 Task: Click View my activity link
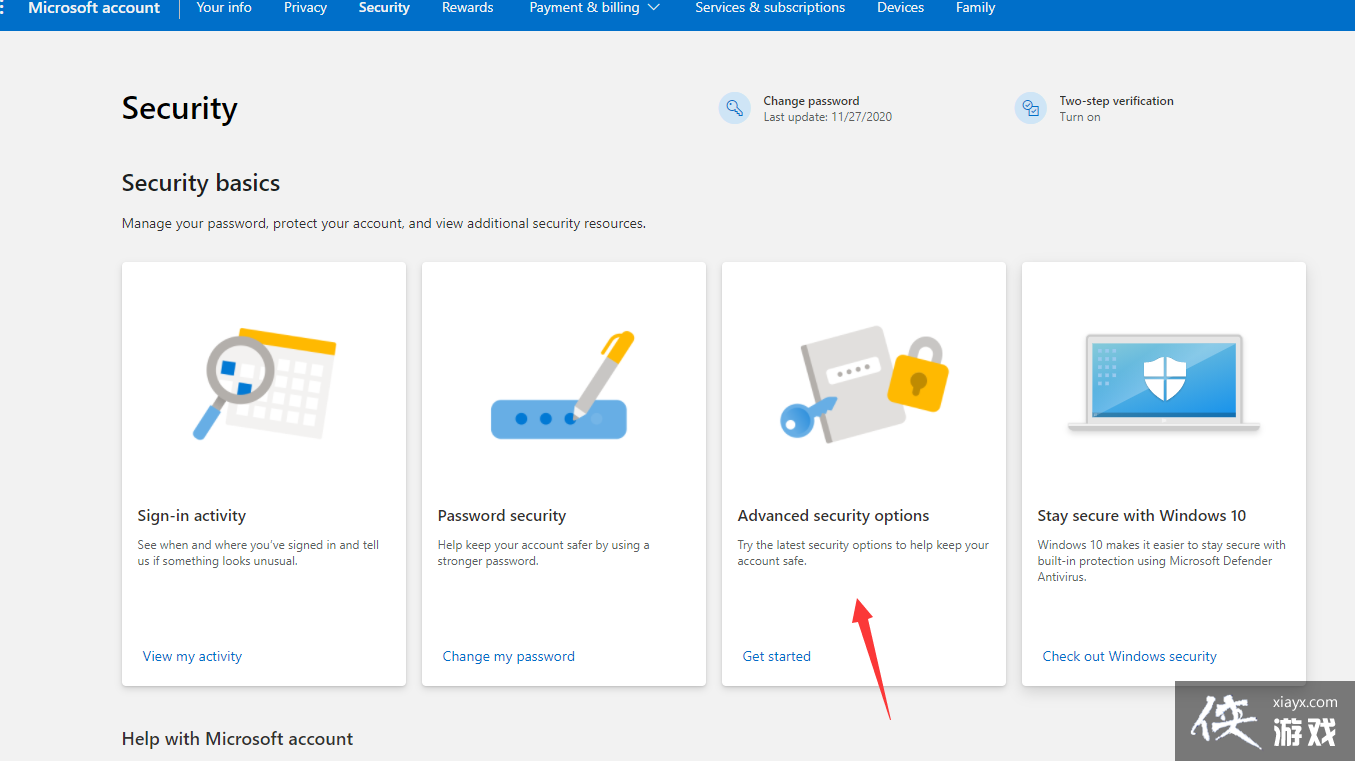point(192,656)
